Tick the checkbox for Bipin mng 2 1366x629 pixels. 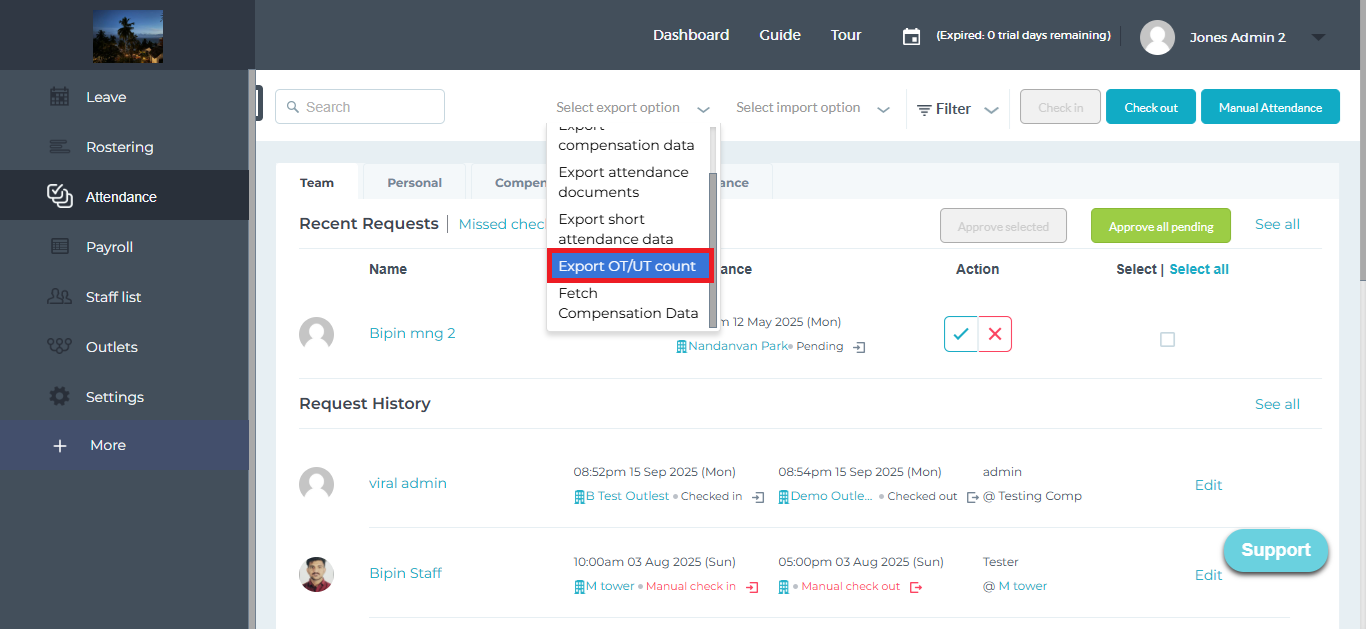point(1167,340)
